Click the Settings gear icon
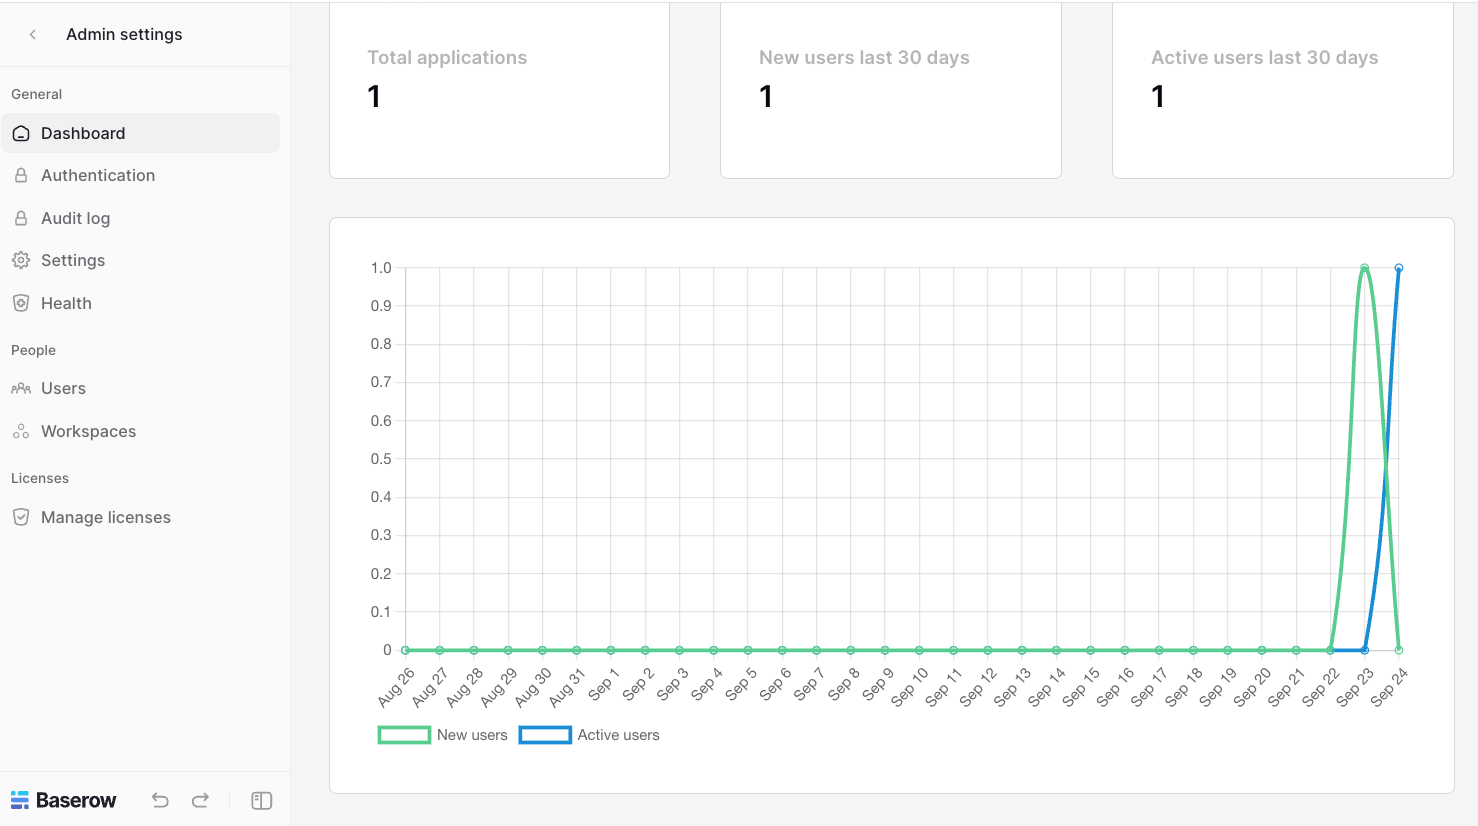The height and width of the screenshot is (826, 1478). click(x=20, y=260)
